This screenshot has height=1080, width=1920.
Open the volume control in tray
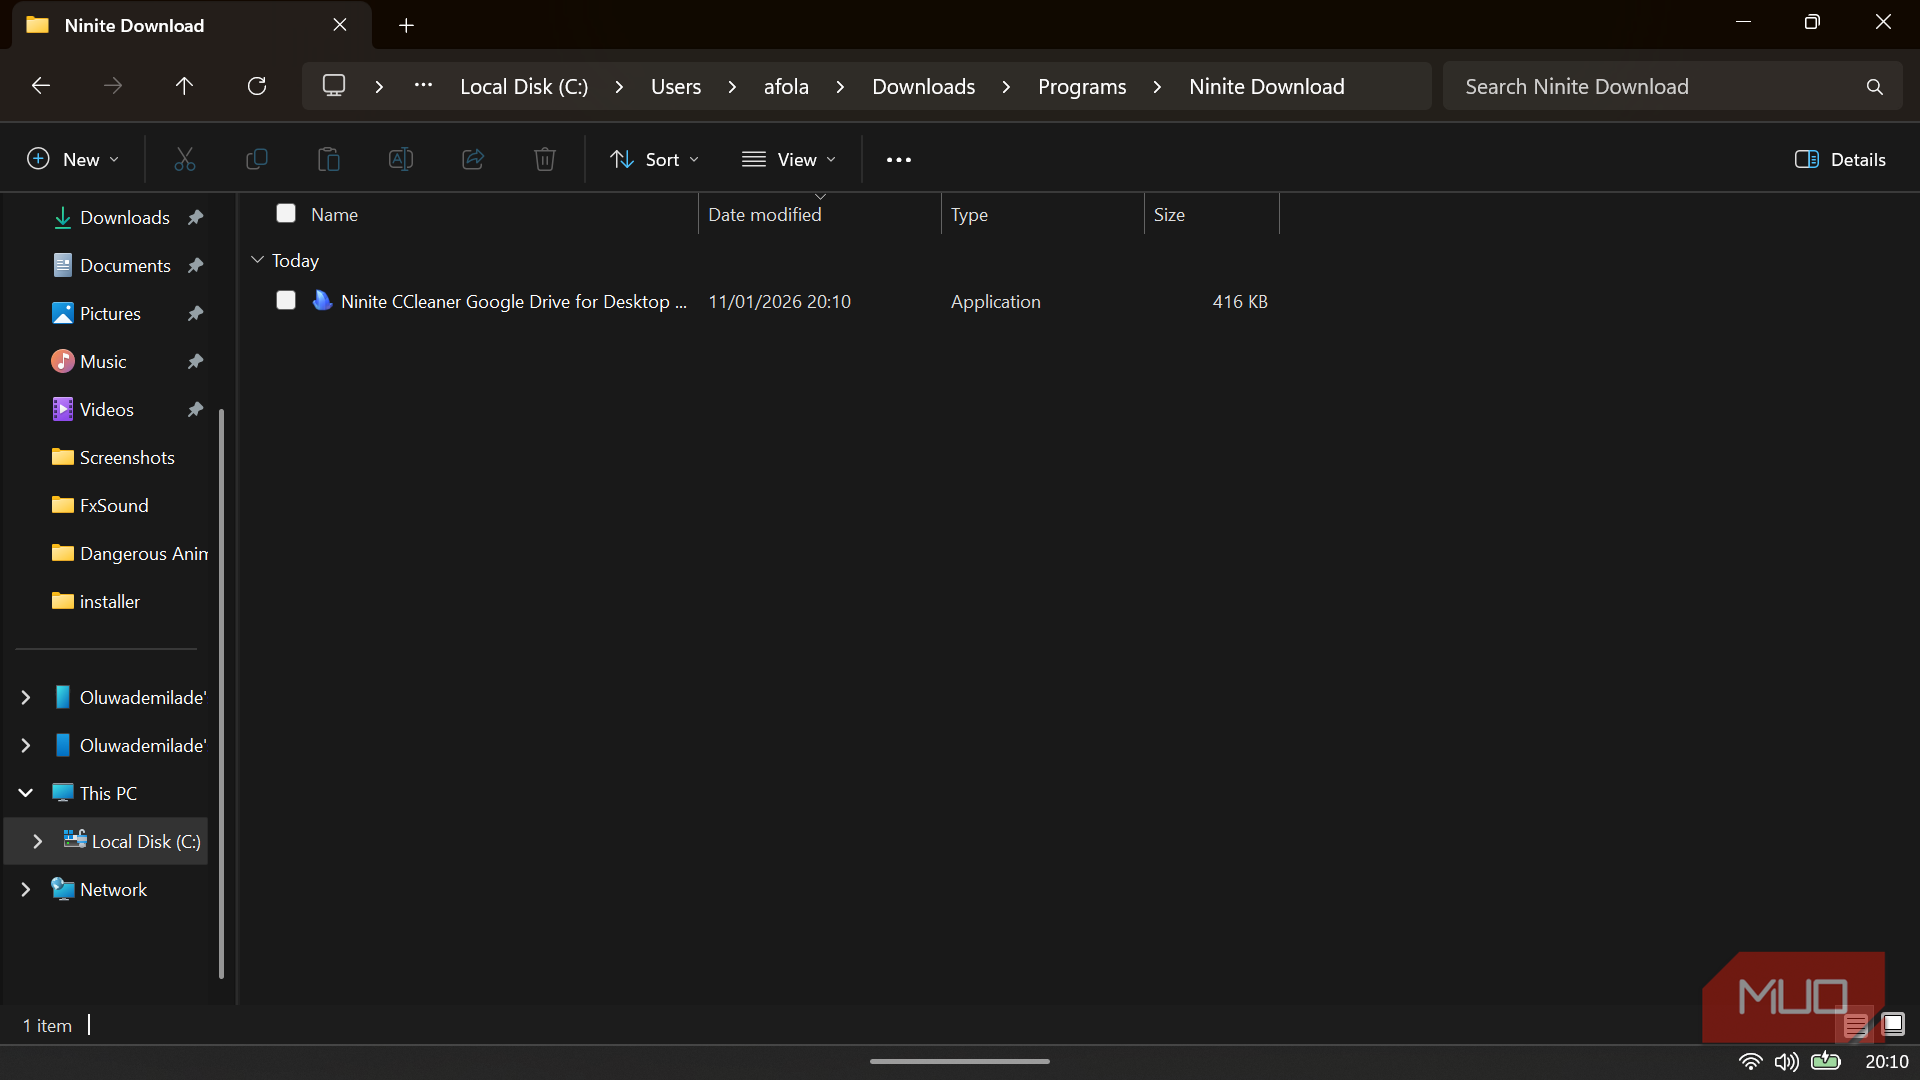tap(1787, 1061)
